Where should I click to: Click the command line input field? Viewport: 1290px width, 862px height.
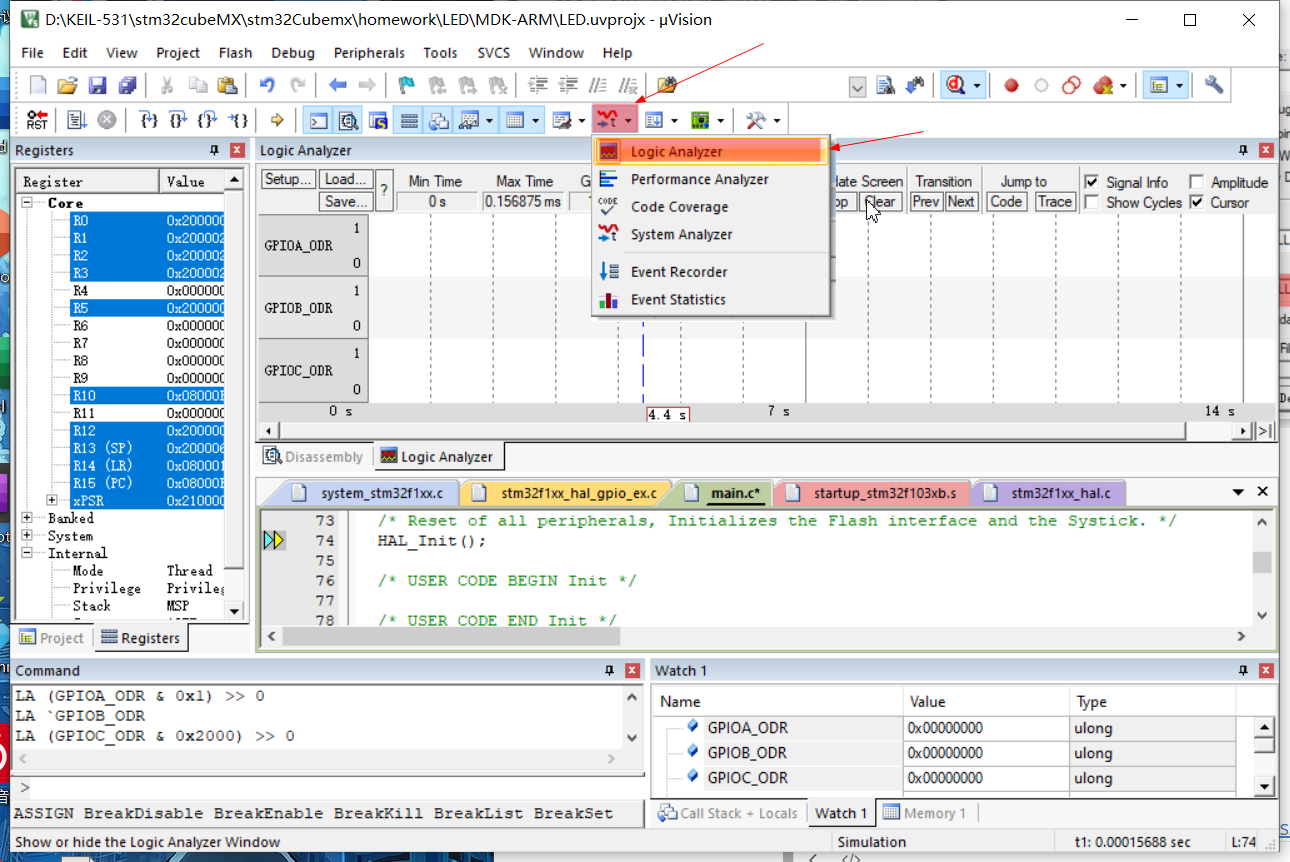[330, 786]
